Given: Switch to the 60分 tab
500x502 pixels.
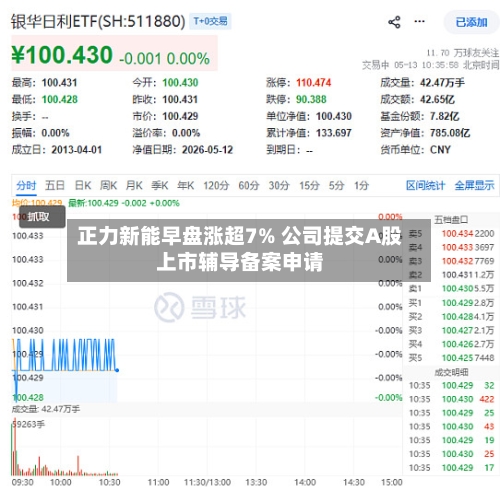Looking at the screenshot, I should pos(249,185).
